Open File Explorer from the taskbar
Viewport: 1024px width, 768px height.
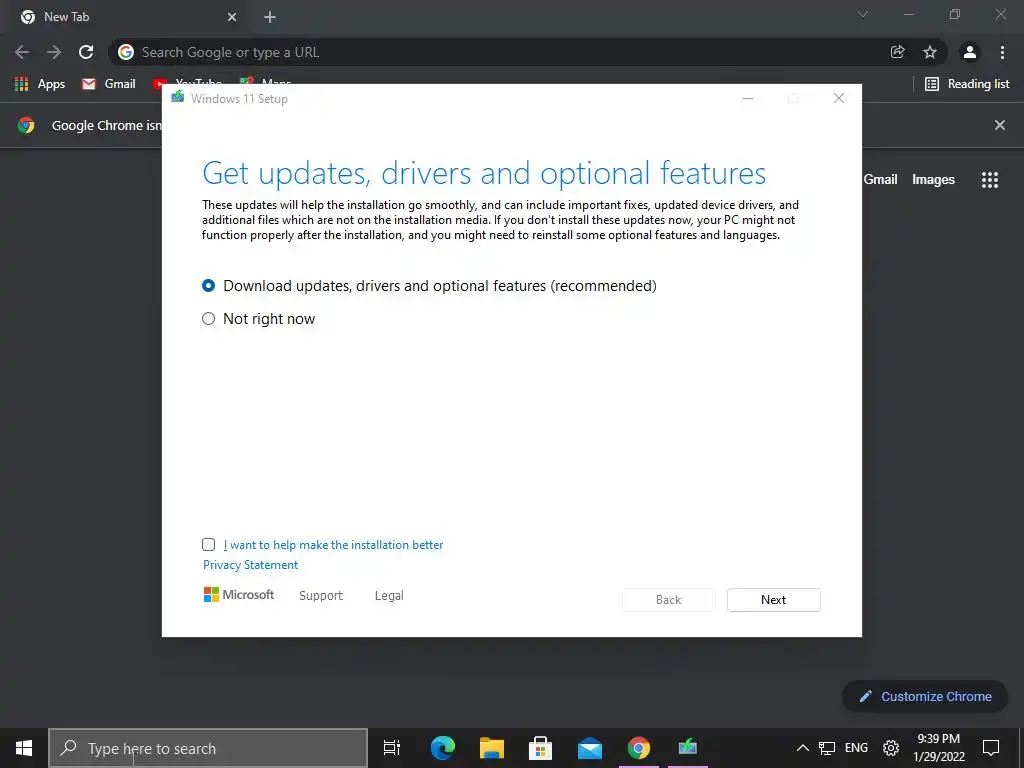point(492,748)
